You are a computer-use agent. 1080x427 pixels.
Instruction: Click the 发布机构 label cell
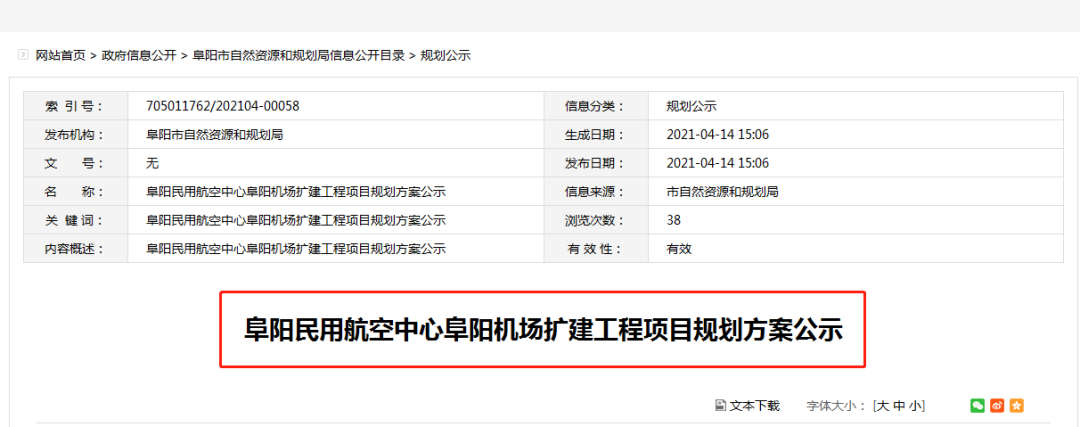76,135
